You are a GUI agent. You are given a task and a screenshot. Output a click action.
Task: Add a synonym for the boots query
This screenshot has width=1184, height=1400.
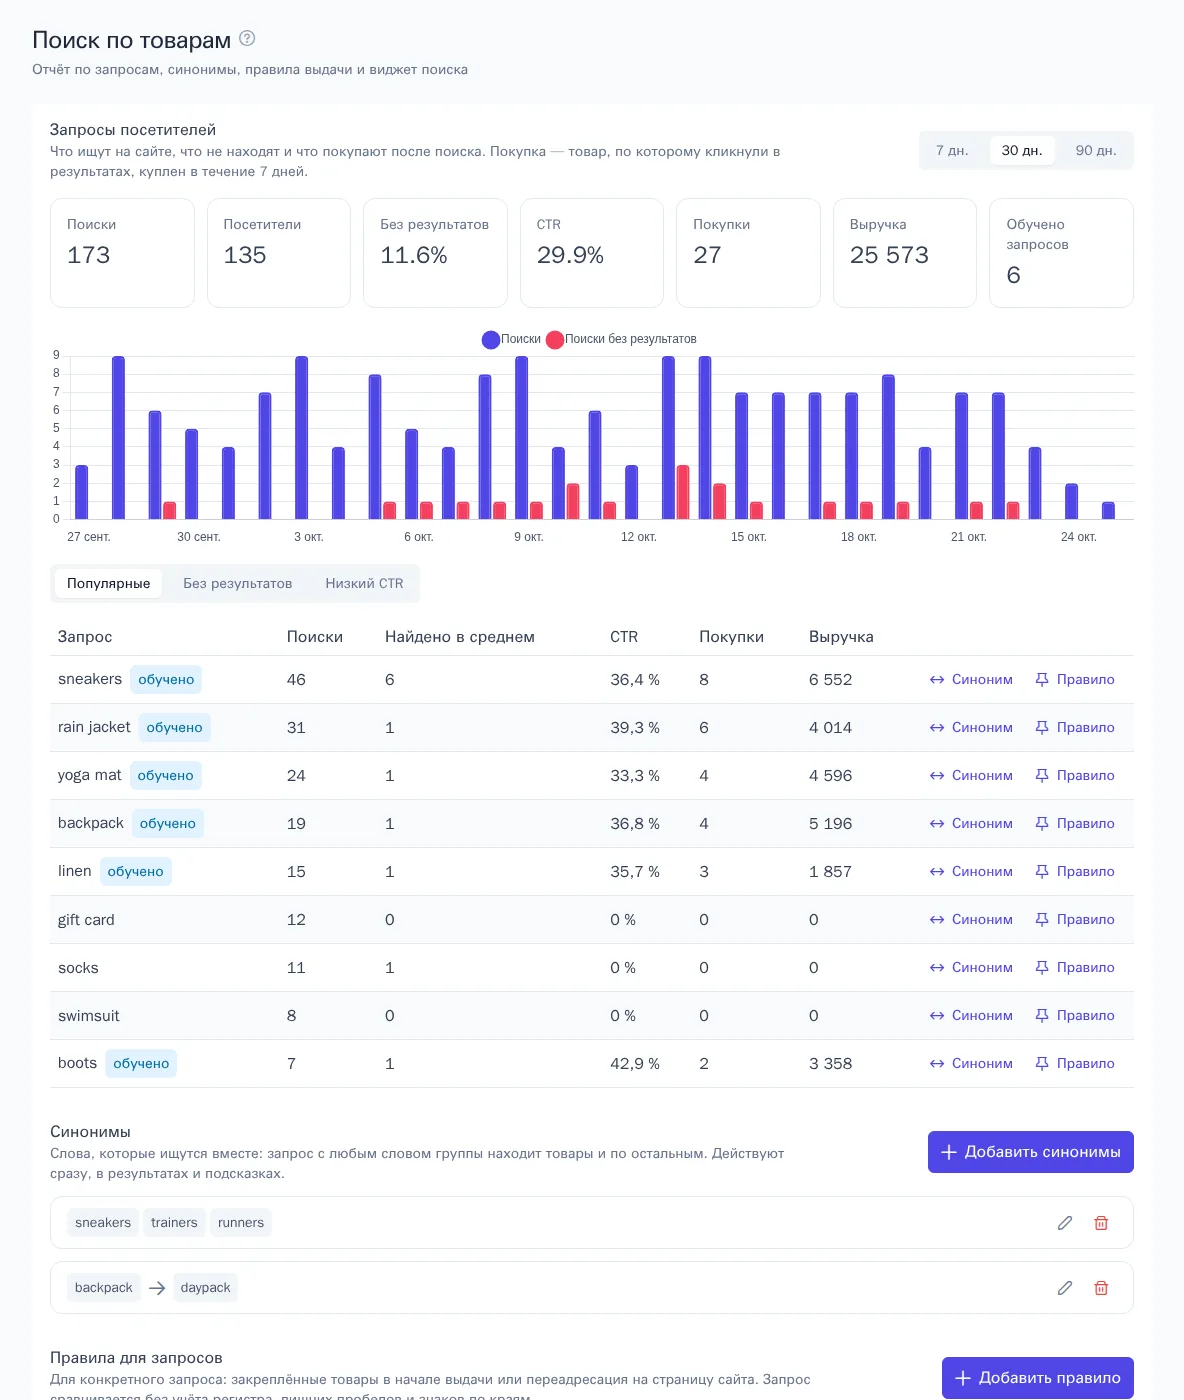[x=971, y=1064]
